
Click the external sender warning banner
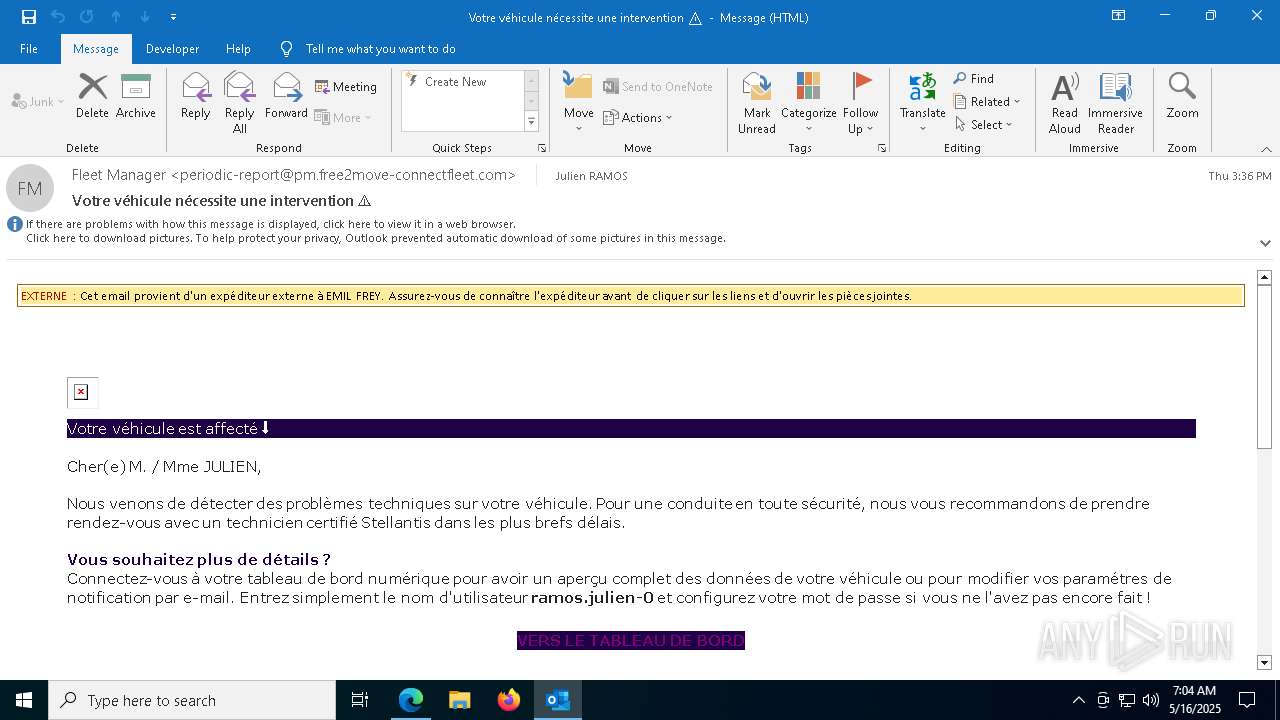(631, 296)
